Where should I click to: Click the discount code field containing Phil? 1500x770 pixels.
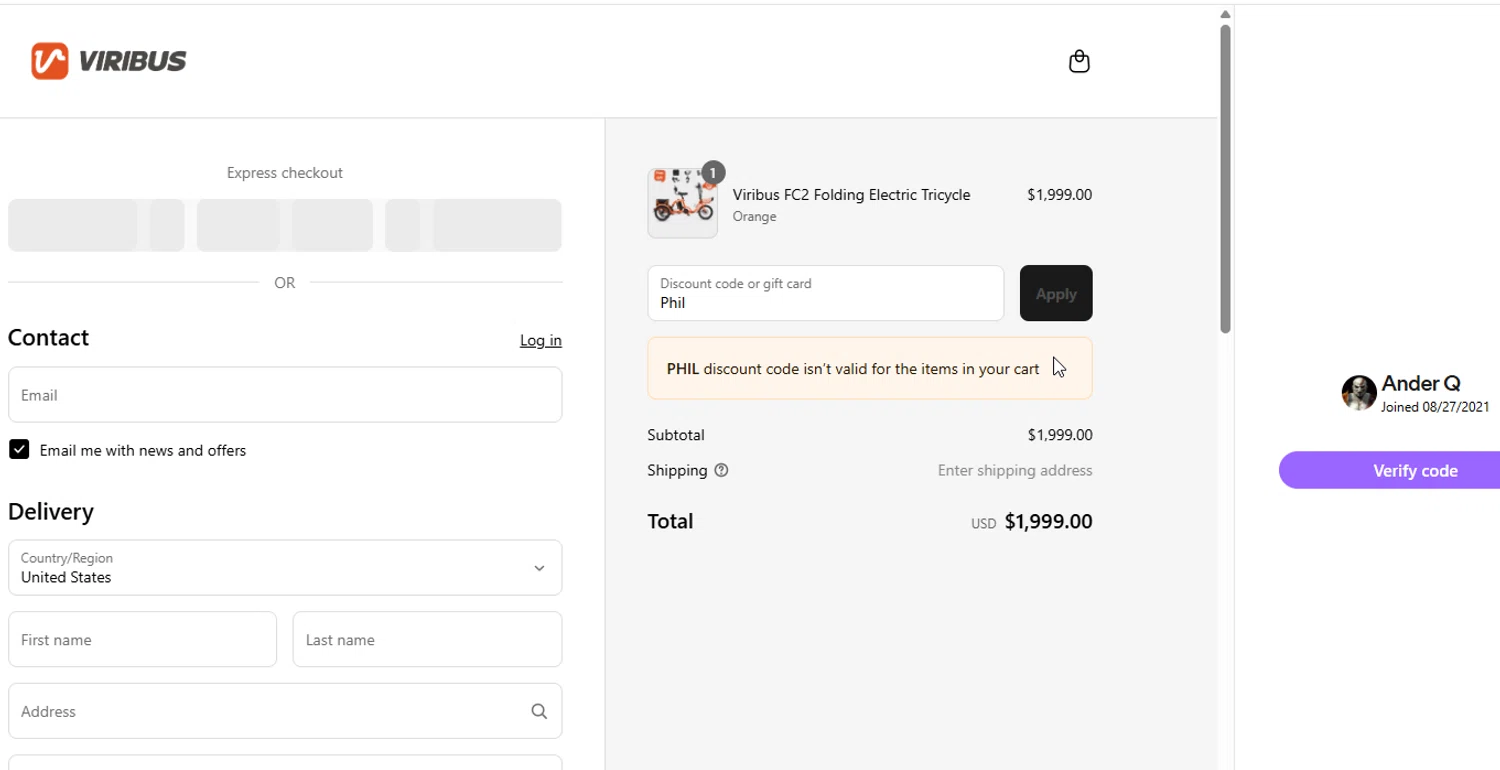[826, 293]
